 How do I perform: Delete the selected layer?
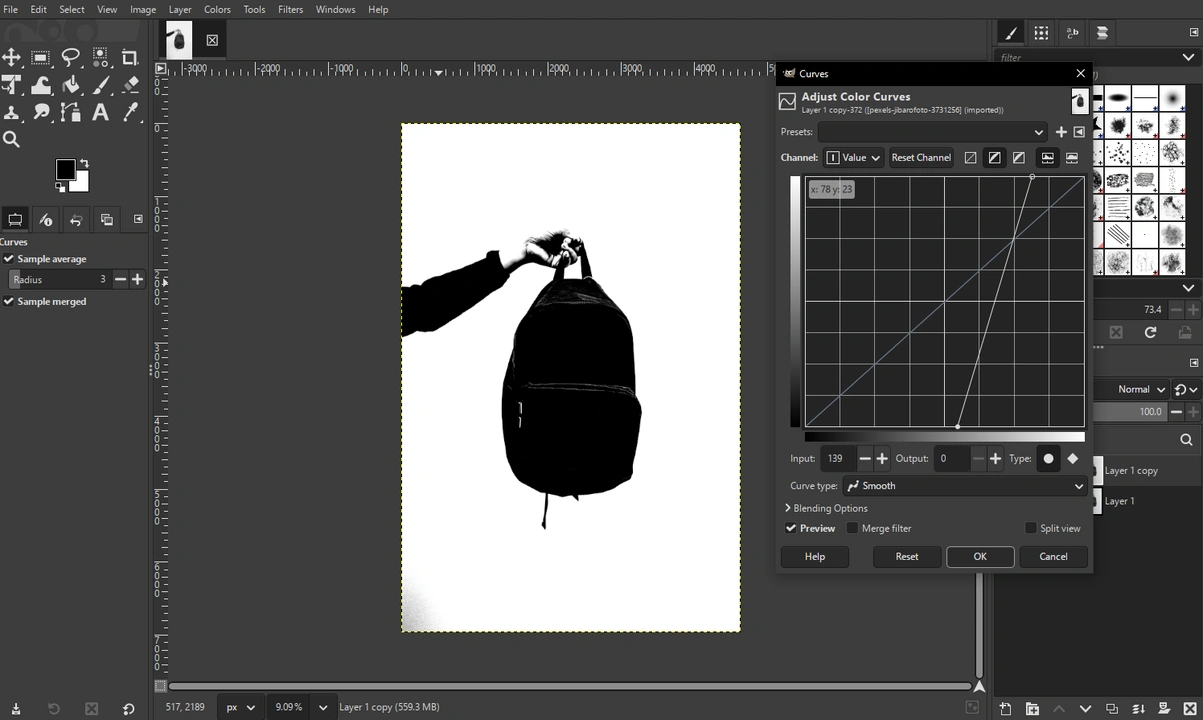[x=1189, y=709]
